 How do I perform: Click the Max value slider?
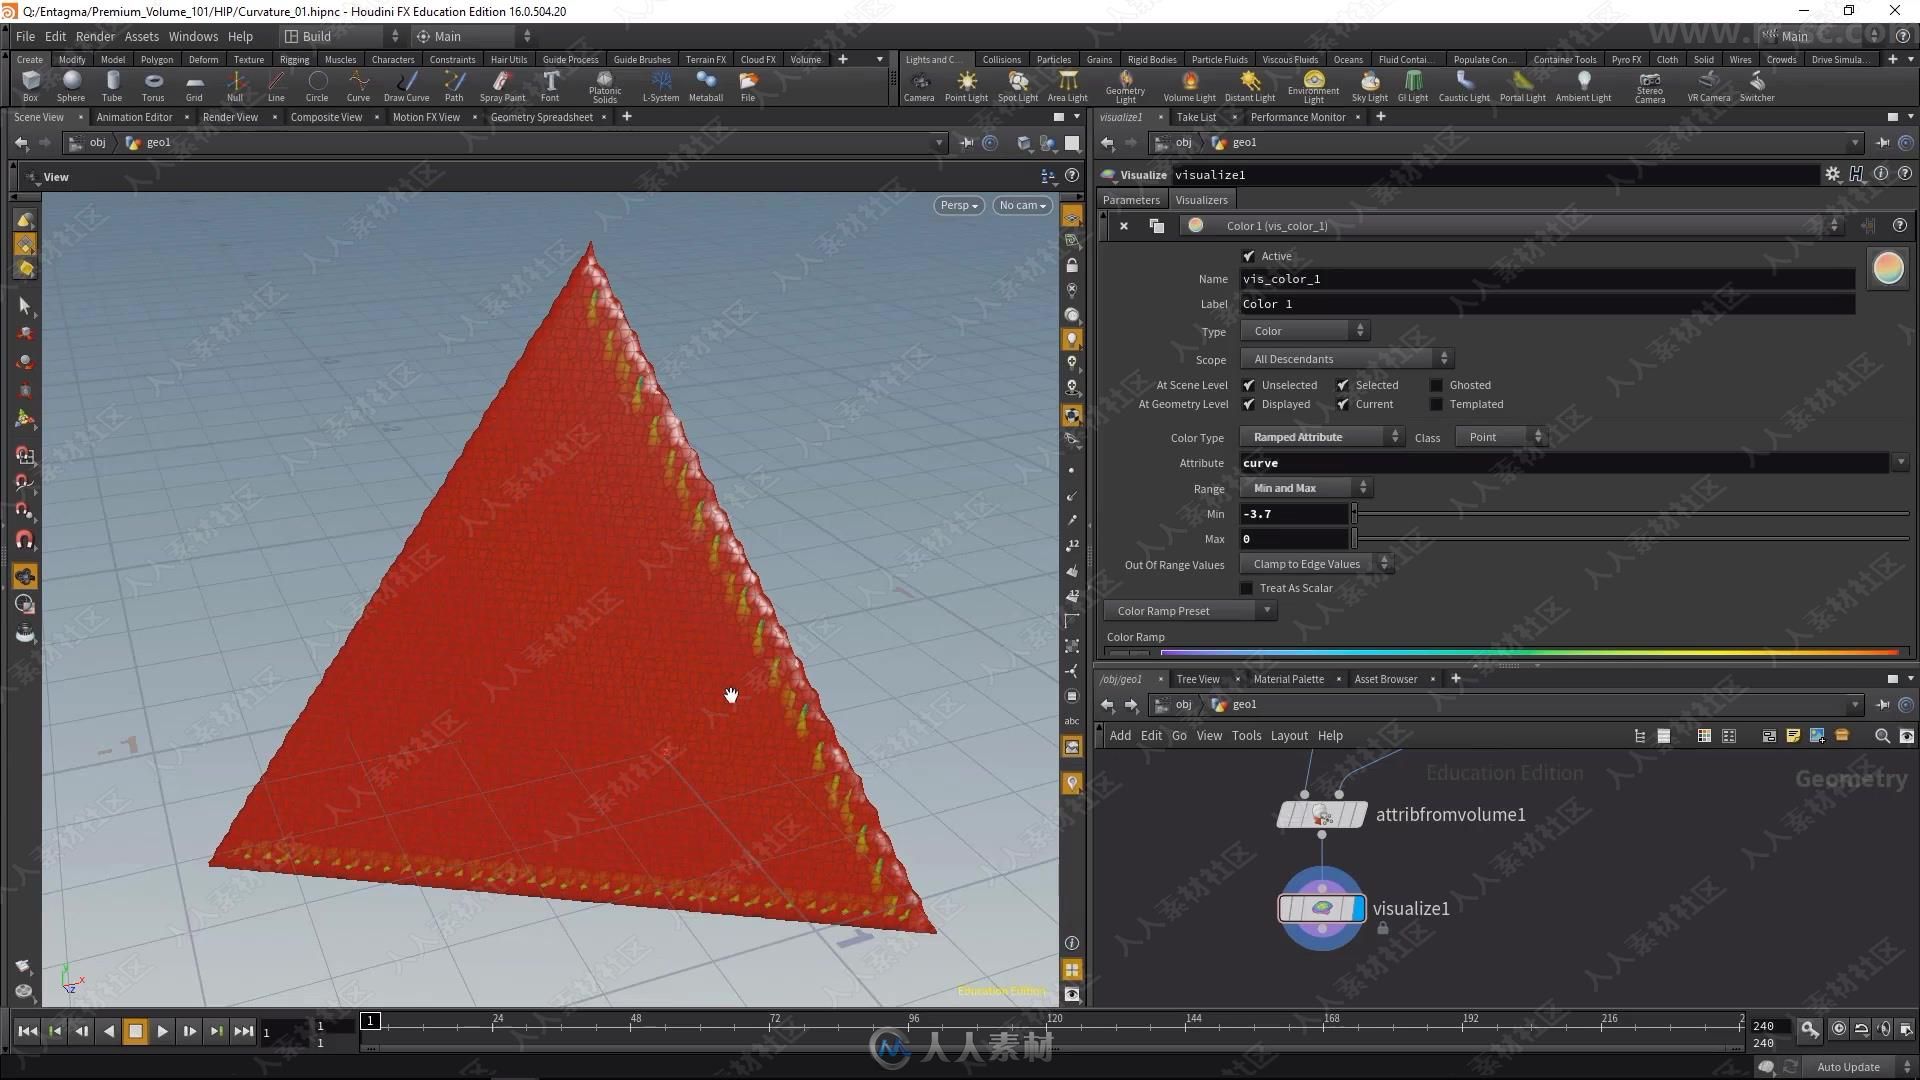pos(1631,539)
